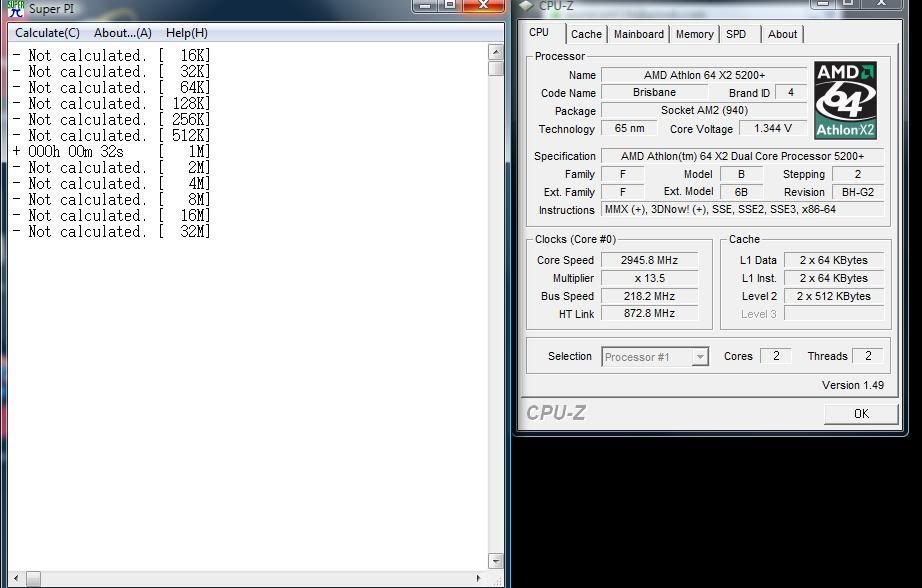Click the processor Name field 'AMD Athlon 64 X2 5200+'
The width and height of the screenshot is (922, 588).
point(704,75)
